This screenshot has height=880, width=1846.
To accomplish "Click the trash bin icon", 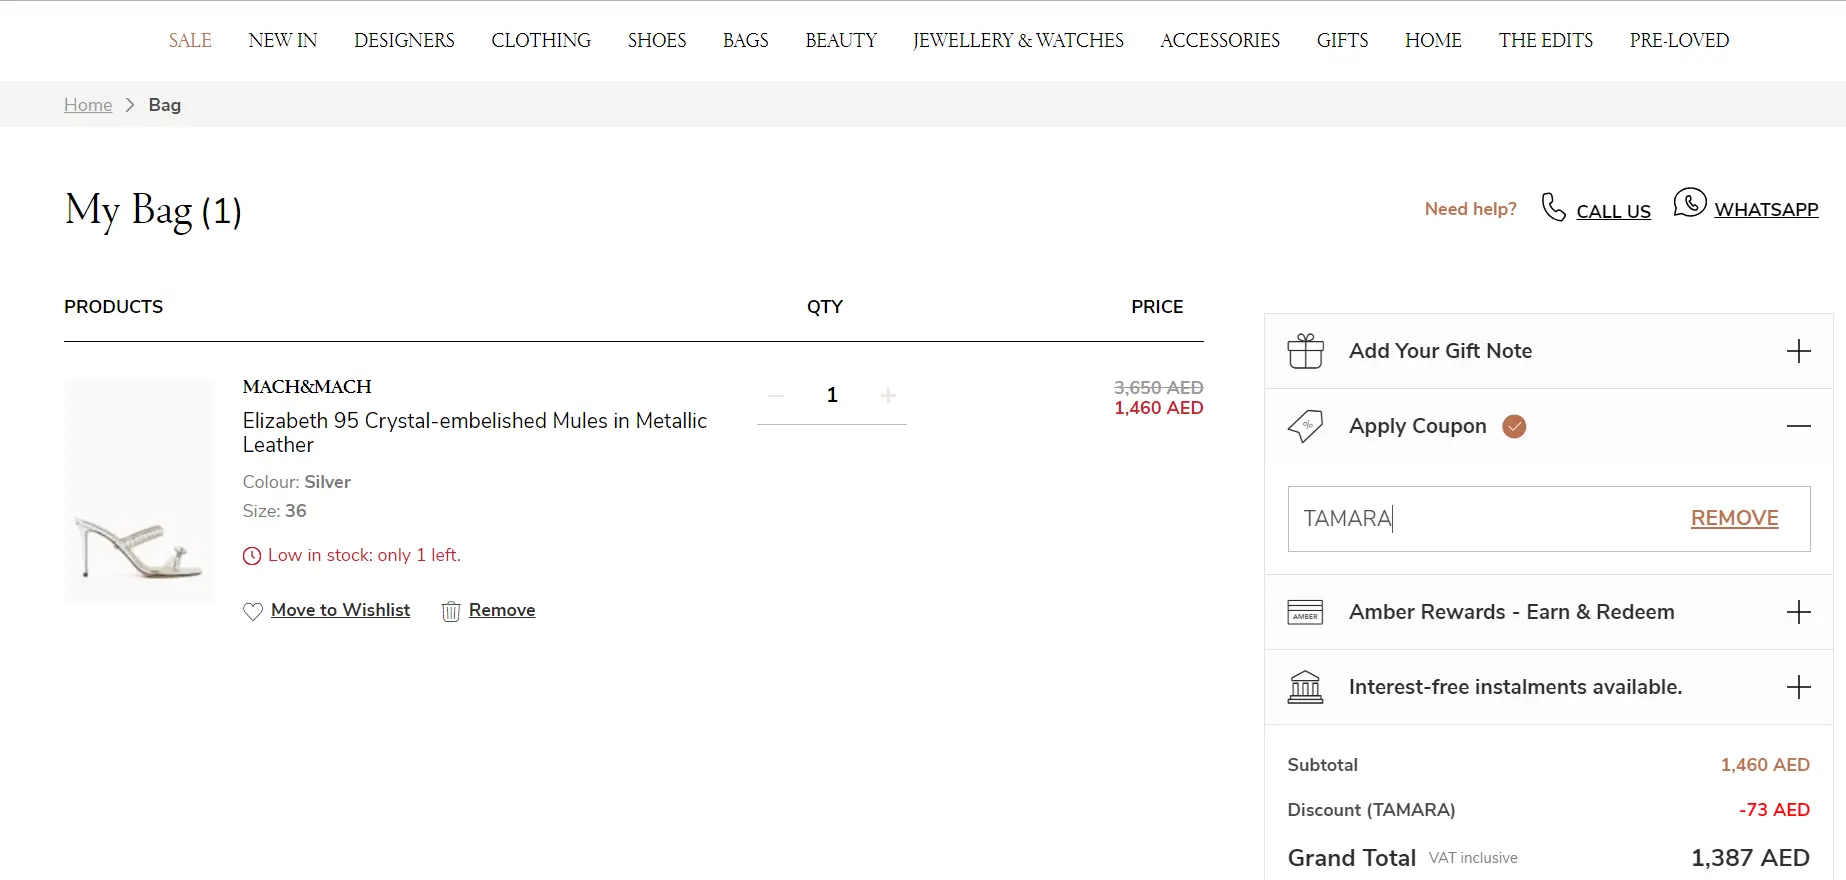I will tap(451, 611).
